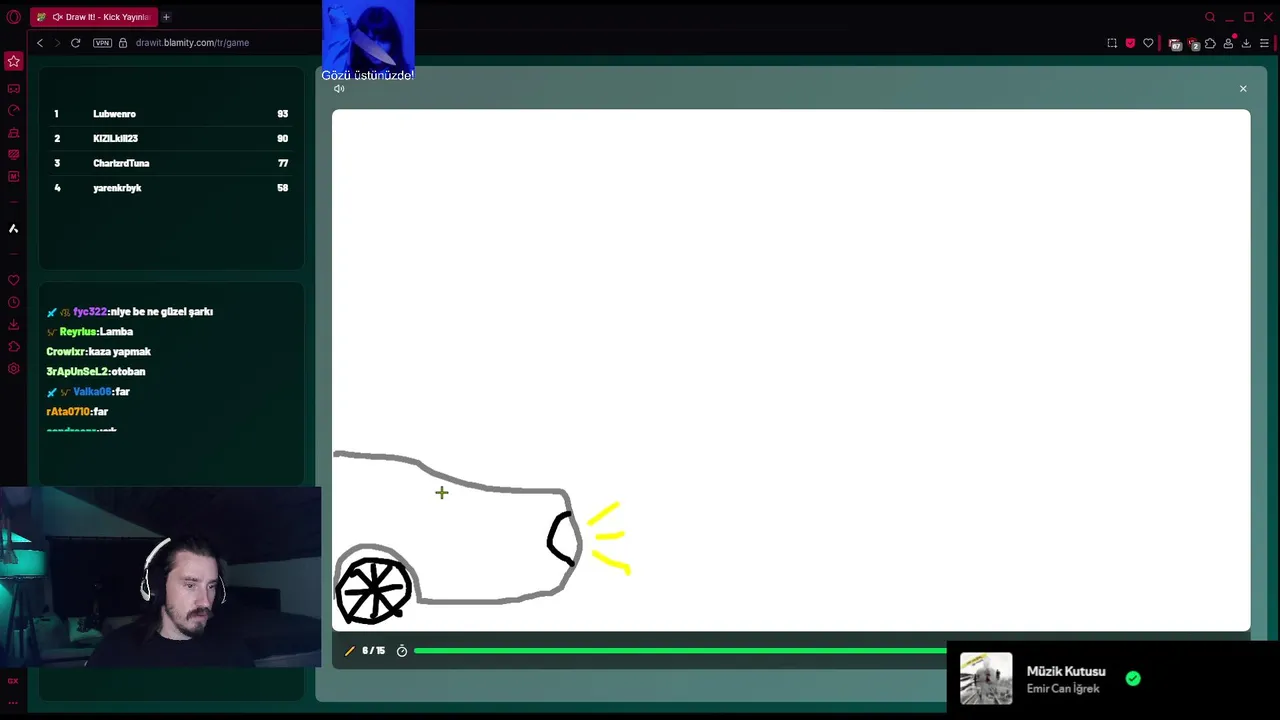Click Crowixr's kaza yapmak message

[x=98, y=352]
